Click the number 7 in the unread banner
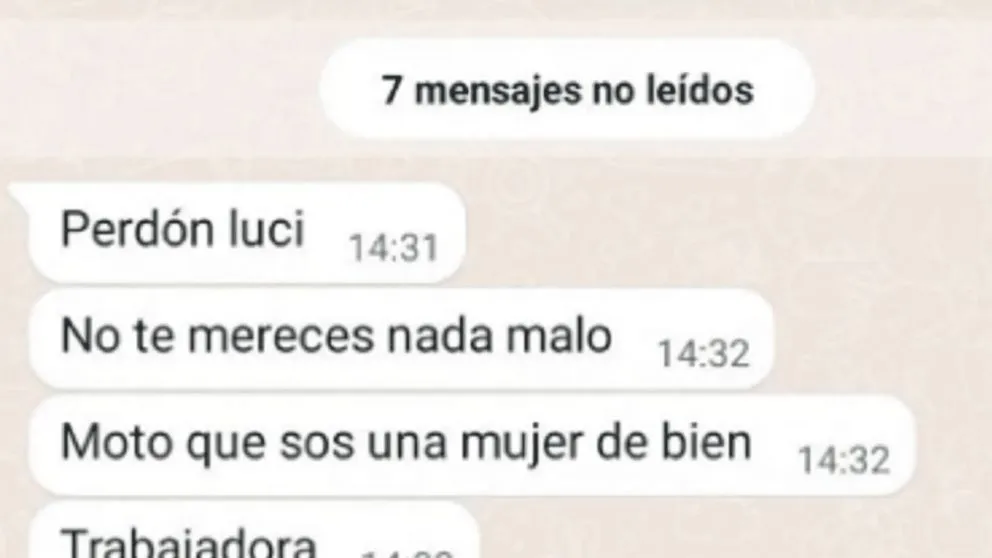This screenshot has width=992, height=558. coord(392,90)
